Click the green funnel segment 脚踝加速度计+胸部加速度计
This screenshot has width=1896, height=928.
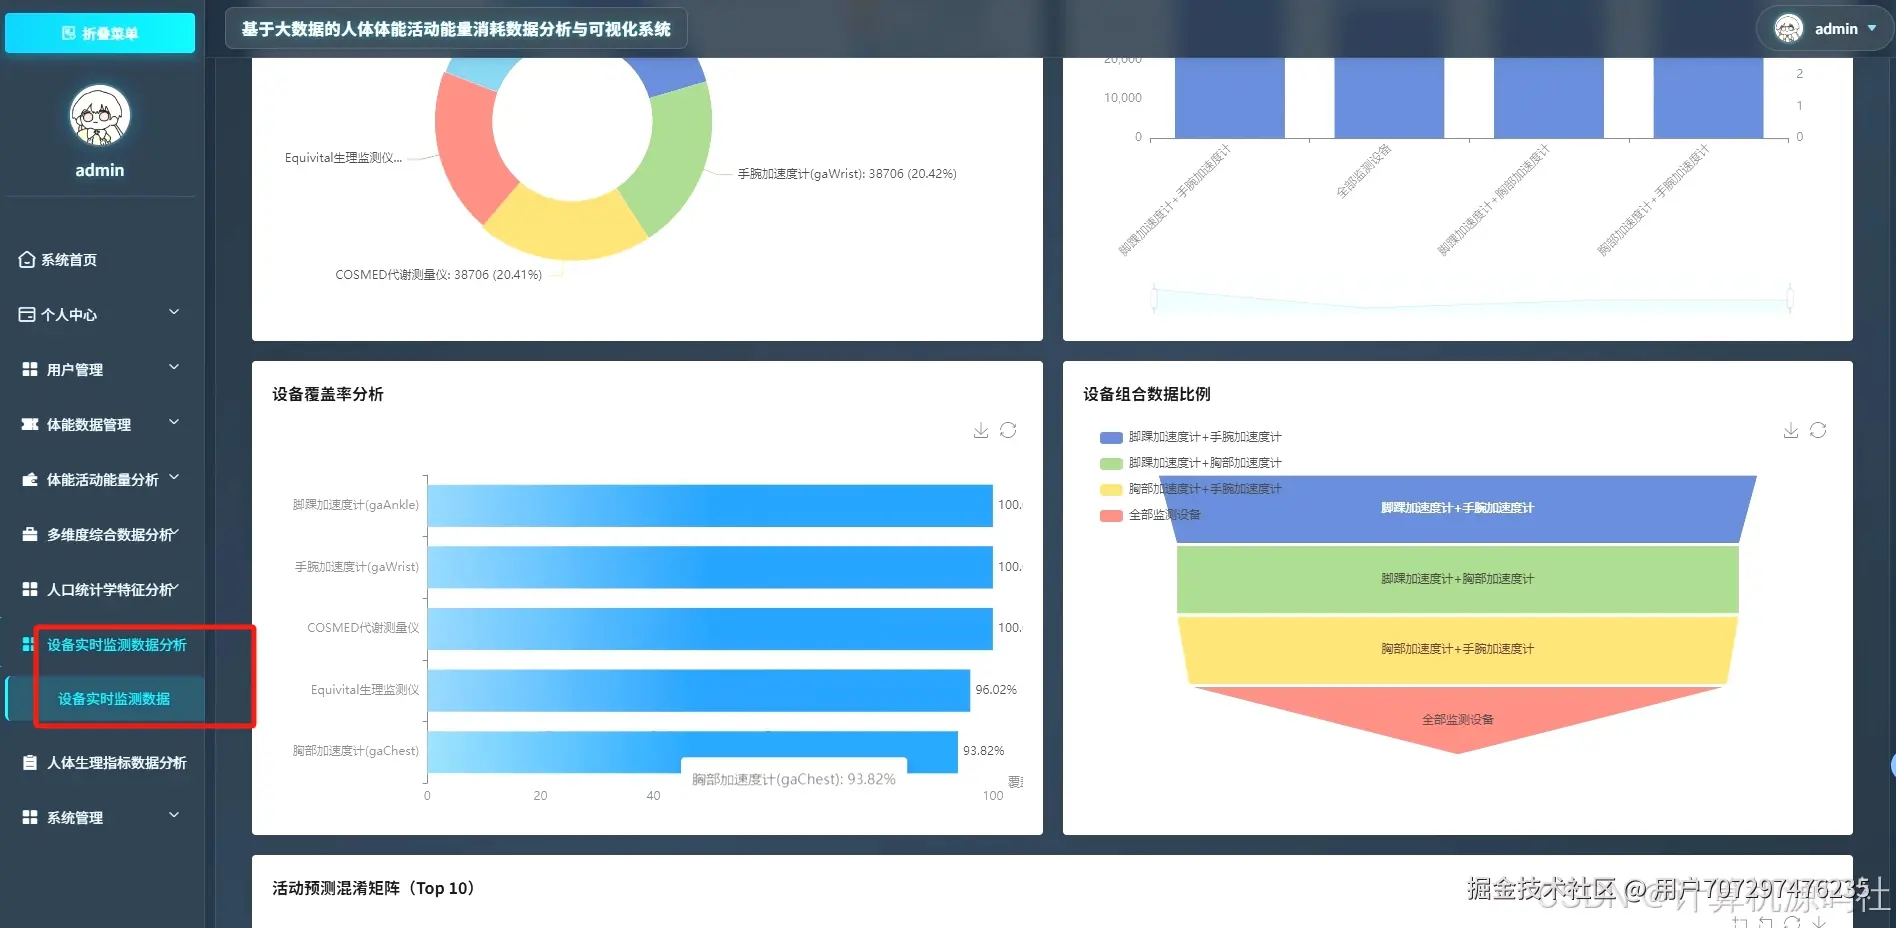click(1457, 579)
